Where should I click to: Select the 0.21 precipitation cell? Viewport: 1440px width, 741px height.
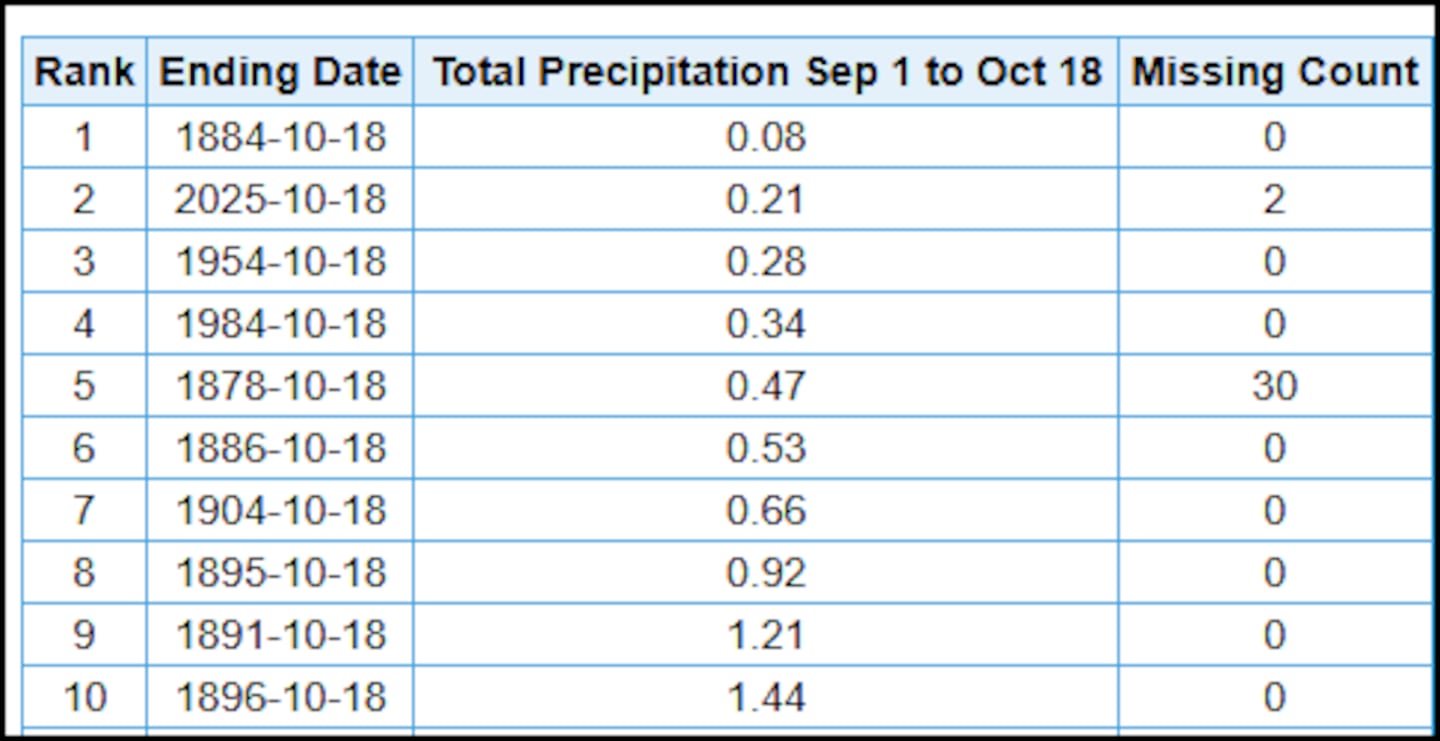pyautogui.click(x=766, y=200)
